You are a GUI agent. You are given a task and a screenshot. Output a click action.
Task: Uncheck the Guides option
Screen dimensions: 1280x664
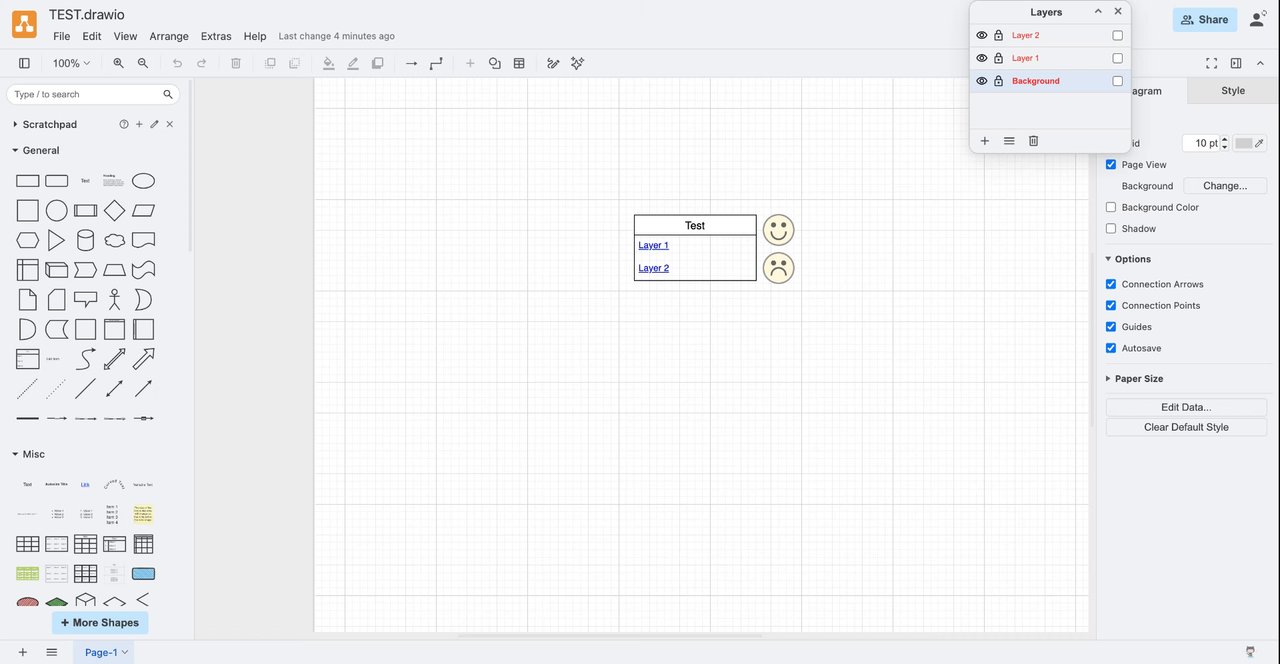click(1111, 327)
